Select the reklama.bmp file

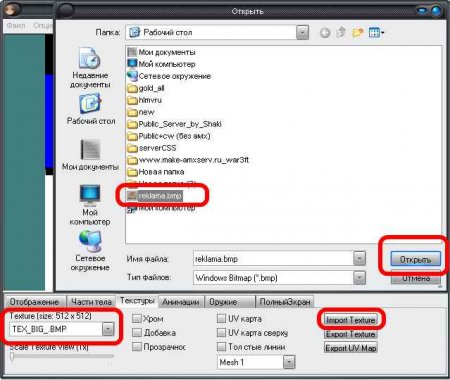[155, 196]
